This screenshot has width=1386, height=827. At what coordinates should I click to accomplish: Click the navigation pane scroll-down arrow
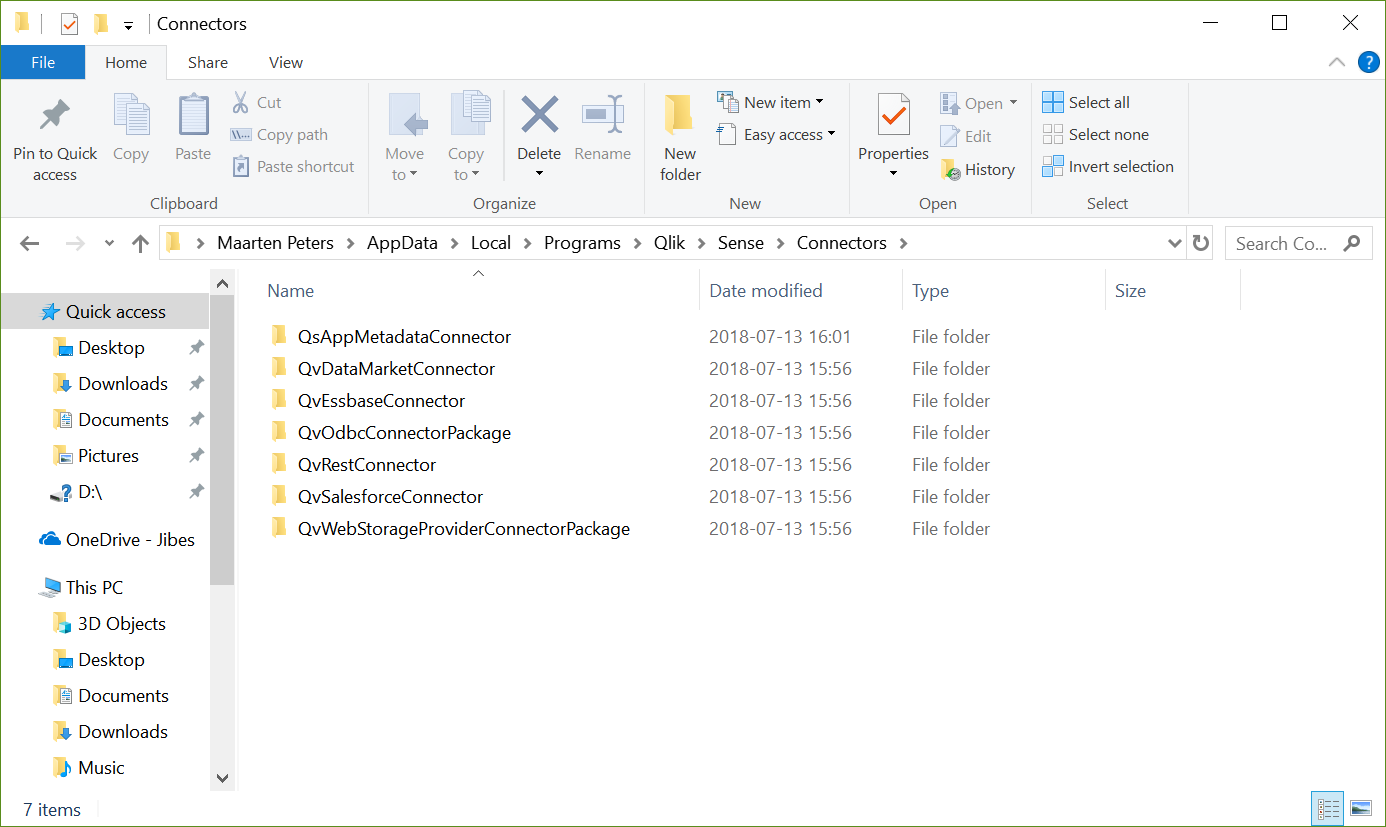(x=222, y=778)
